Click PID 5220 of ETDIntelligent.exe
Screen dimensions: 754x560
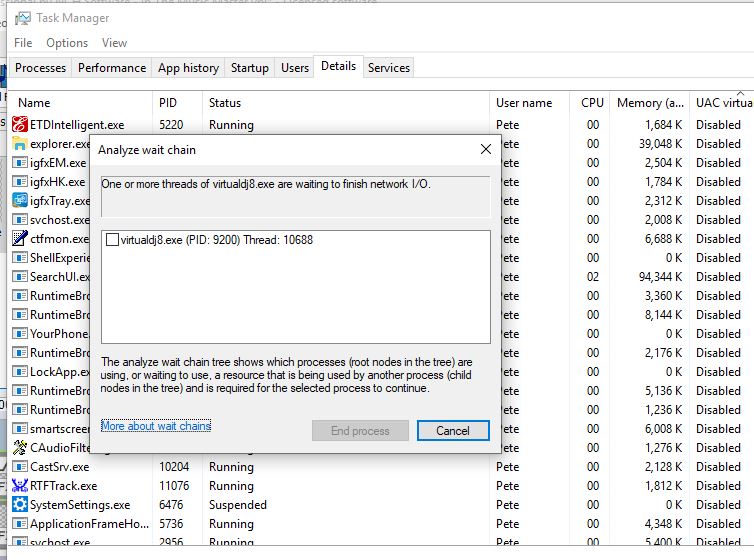tap(171, 125)
